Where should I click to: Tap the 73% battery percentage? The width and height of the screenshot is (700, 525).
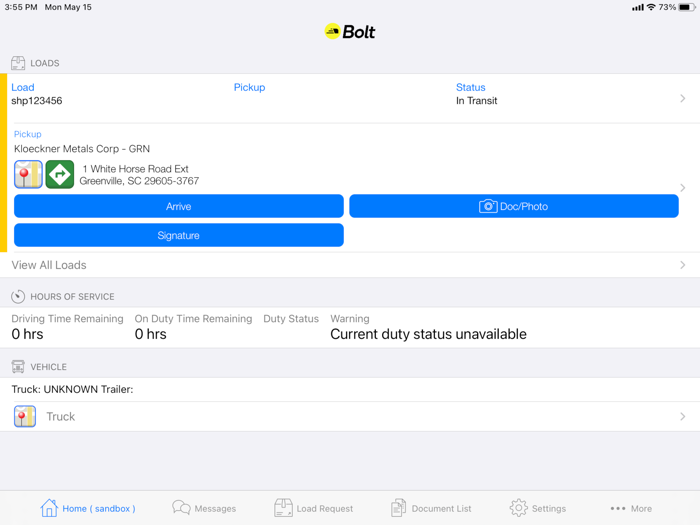[667, 7]
